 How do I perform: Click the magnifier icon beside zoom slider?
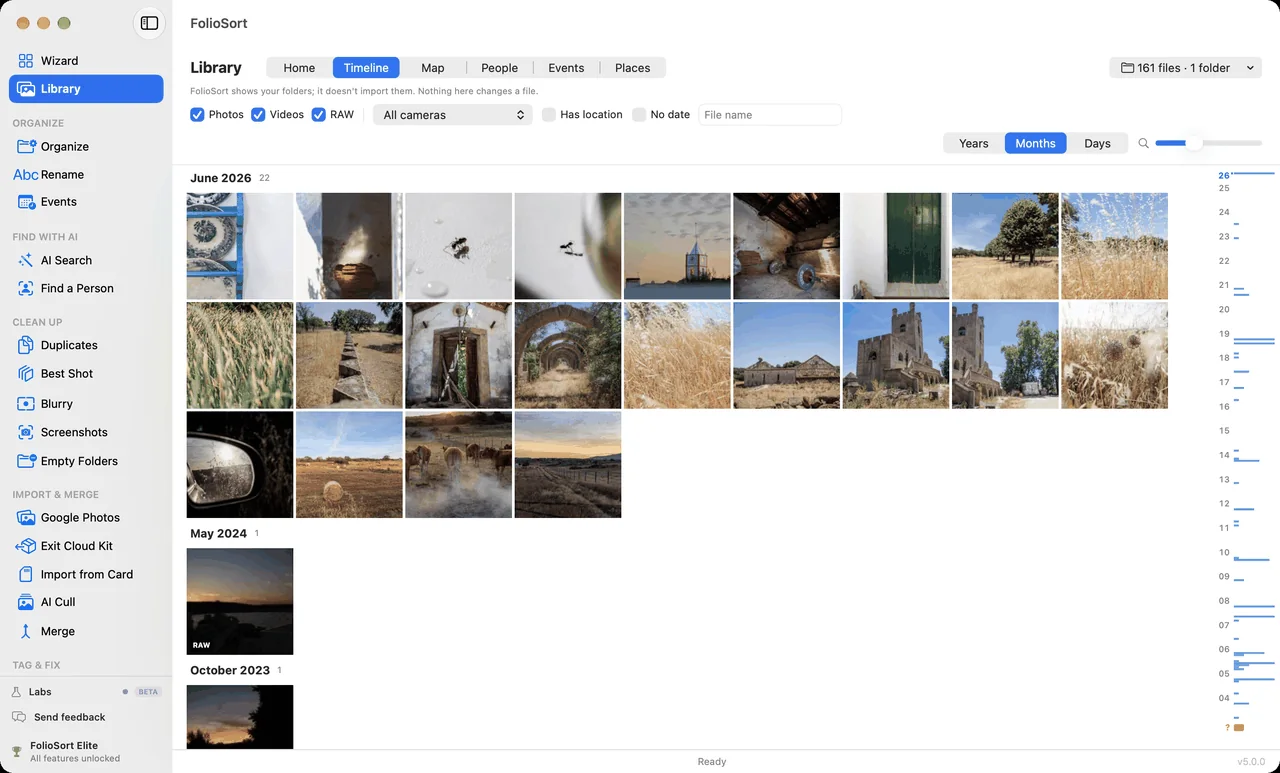1144,143
